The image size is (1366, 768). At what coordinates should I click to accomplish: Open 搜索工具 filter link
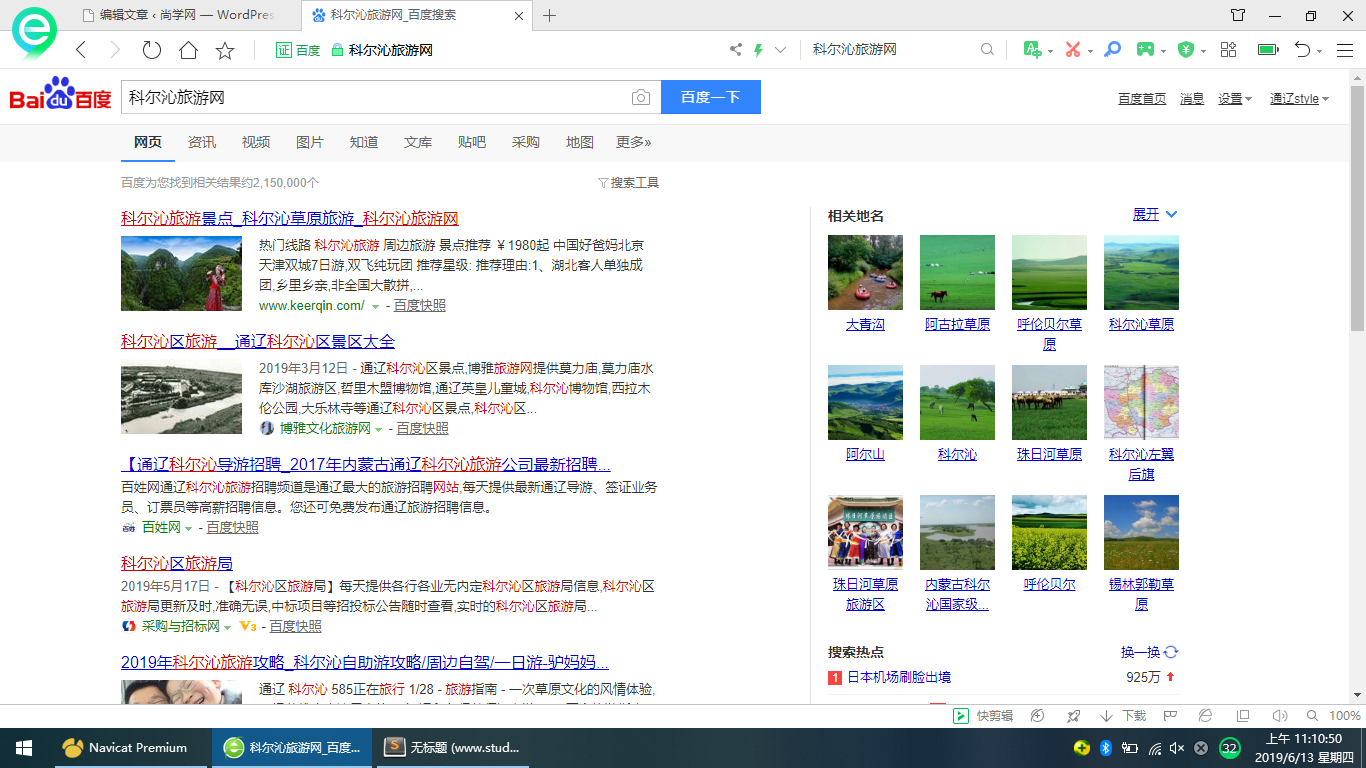[x=628, y=183]
